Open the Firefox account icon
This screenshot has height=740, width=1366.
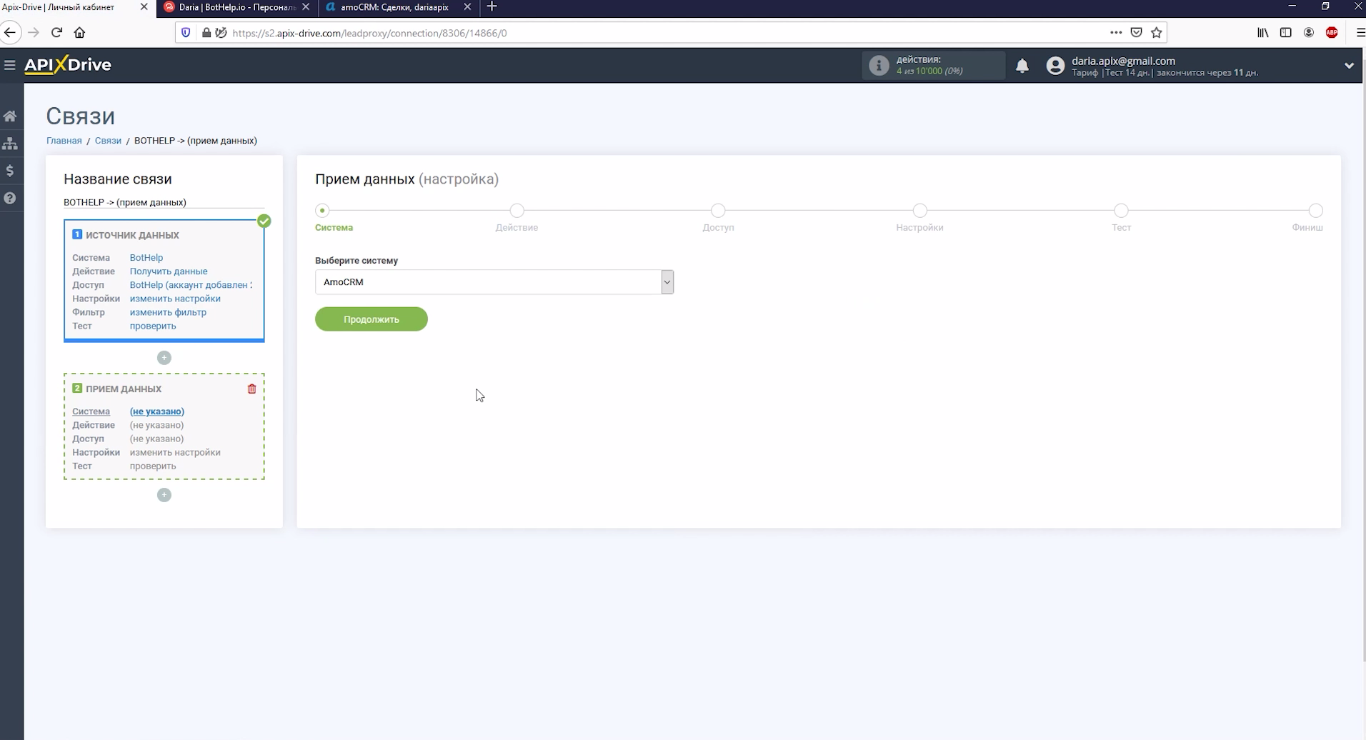tap(1309, 32)
